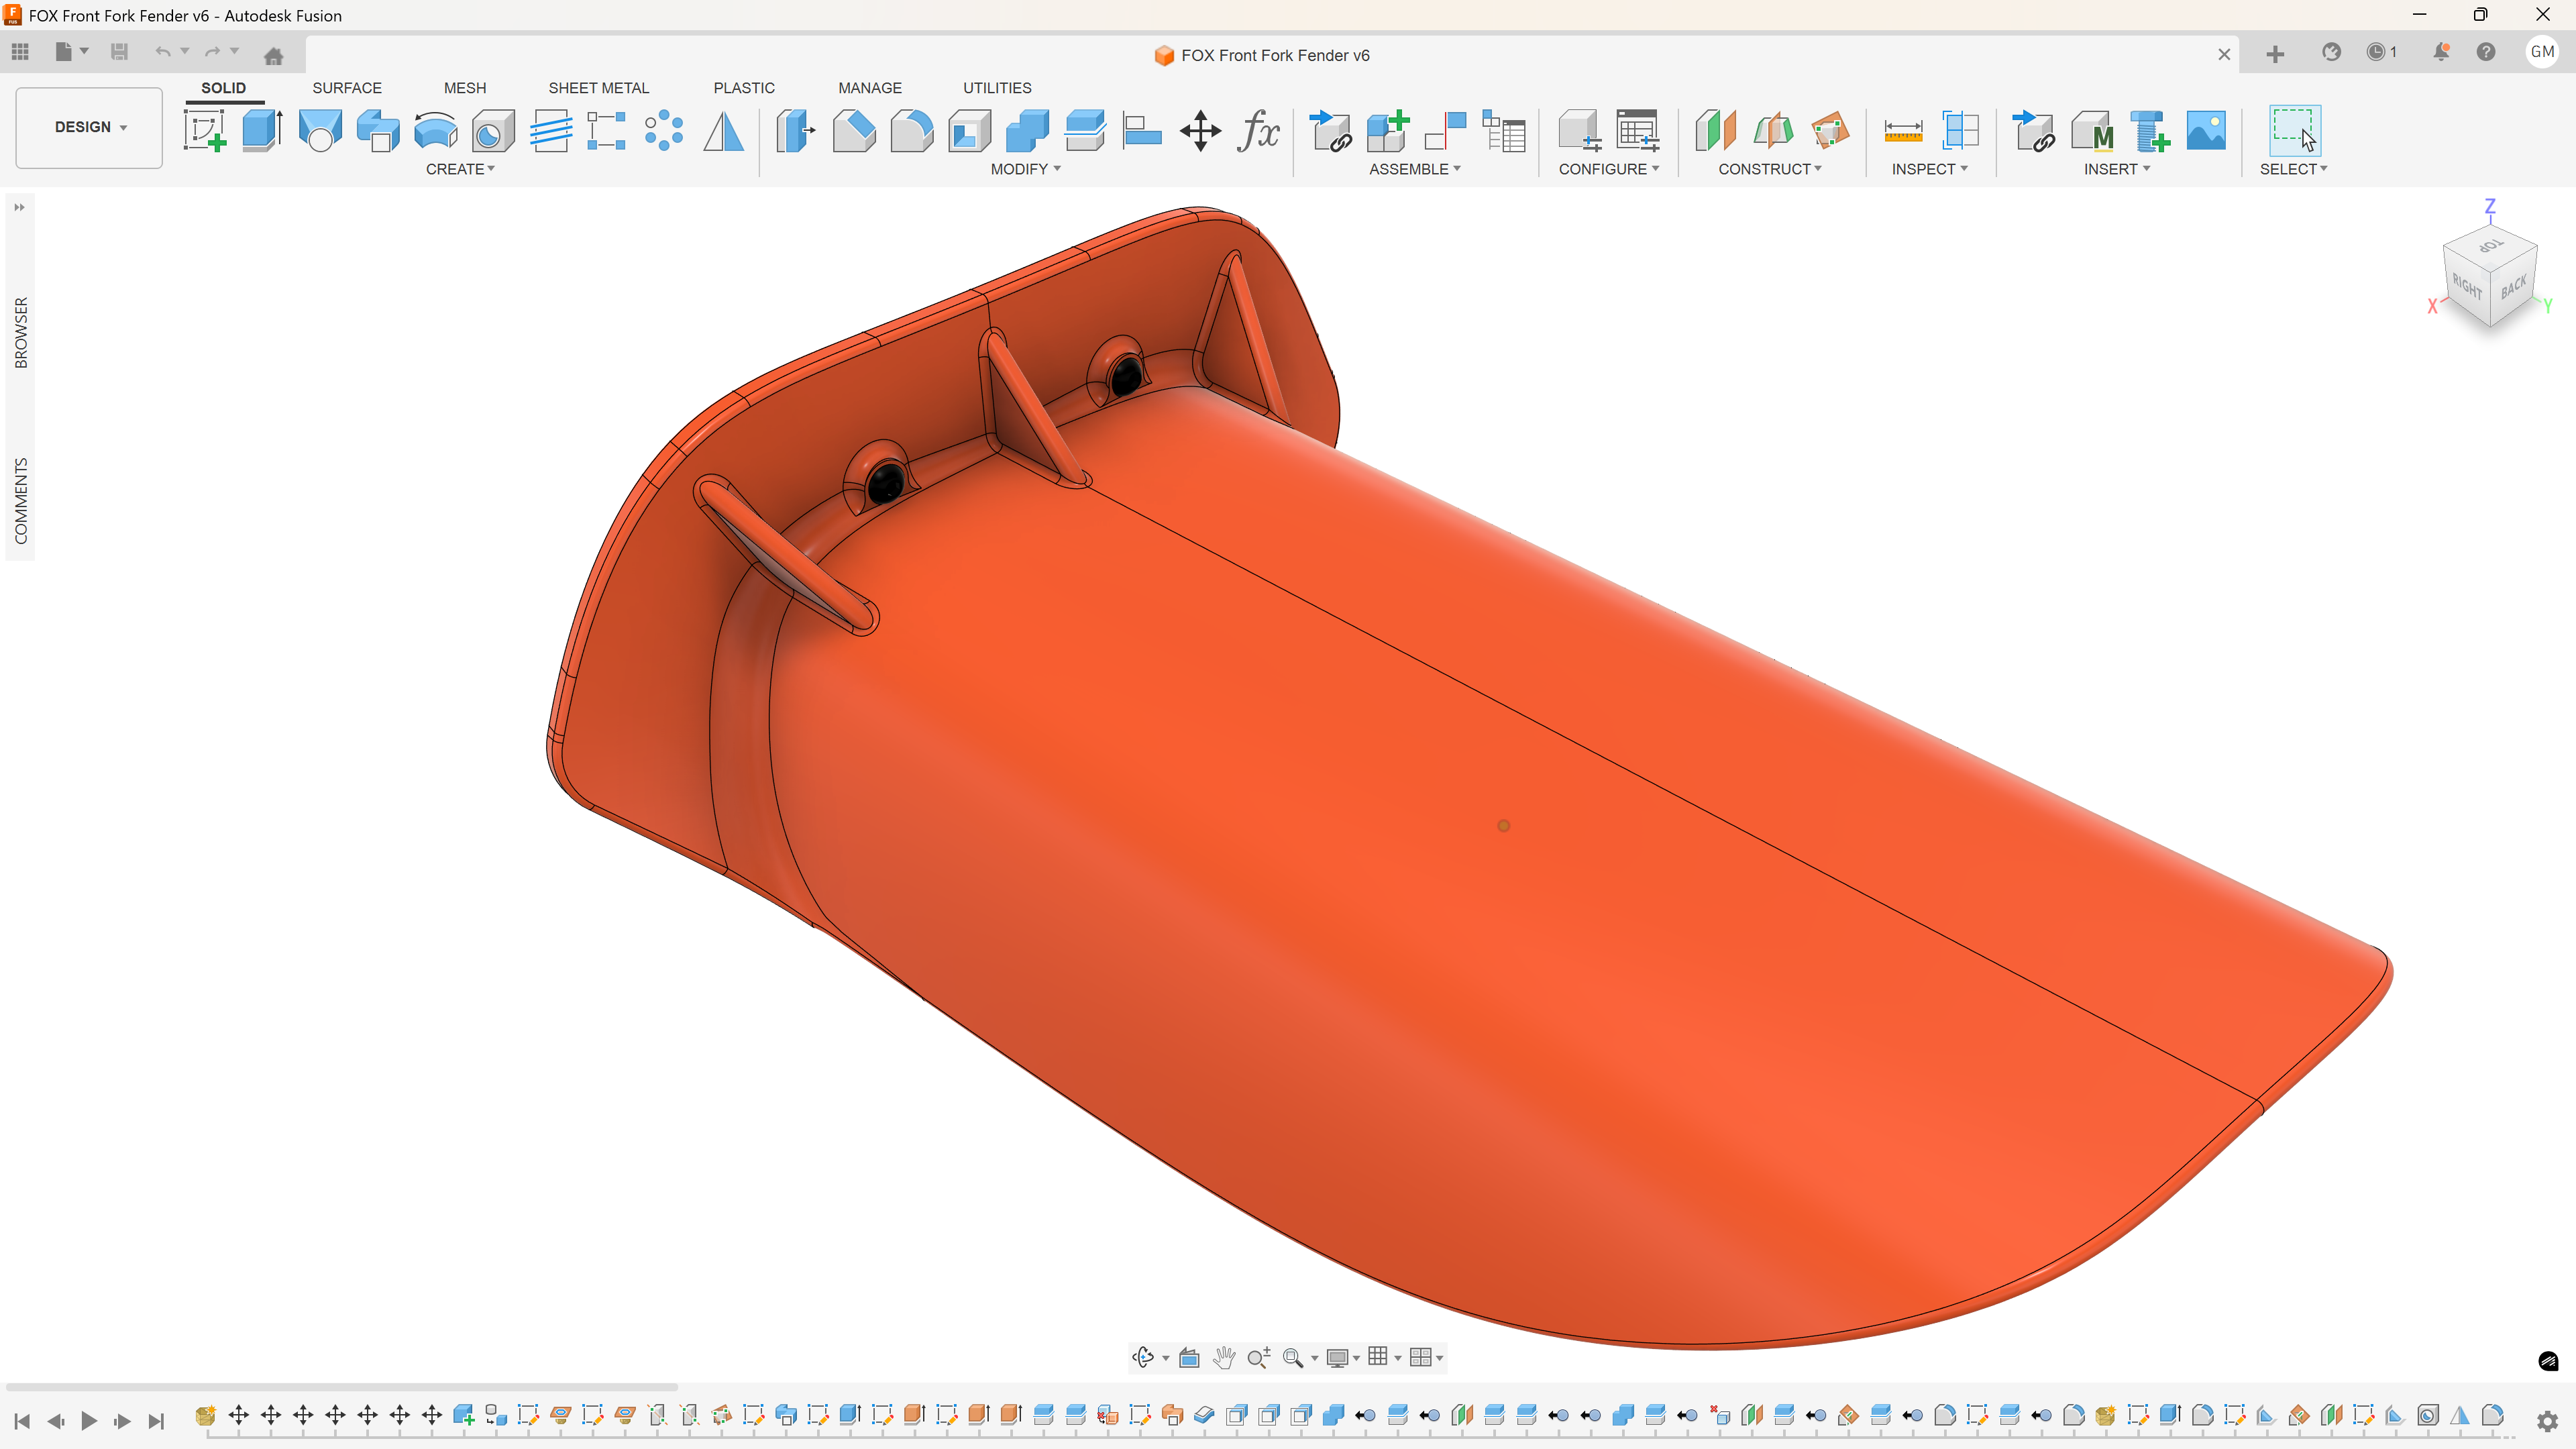Image resolution: width=2576 pixels, height=1449 pixels.
Task: Open timeline settings gear
Action: point(2547,1421)
